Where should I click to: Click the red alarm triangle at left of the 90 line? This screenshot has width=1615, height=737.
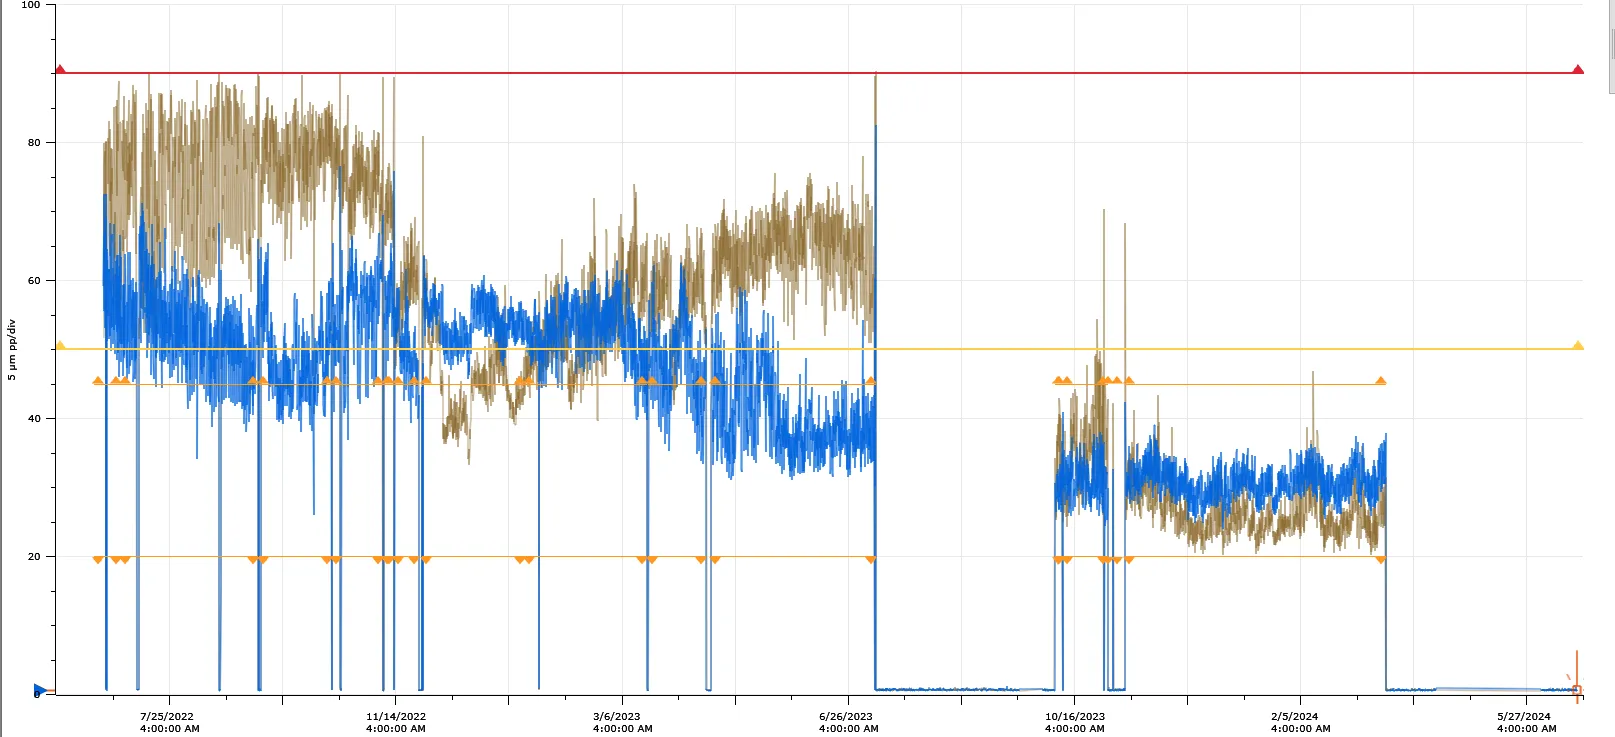tap(60, 70)
